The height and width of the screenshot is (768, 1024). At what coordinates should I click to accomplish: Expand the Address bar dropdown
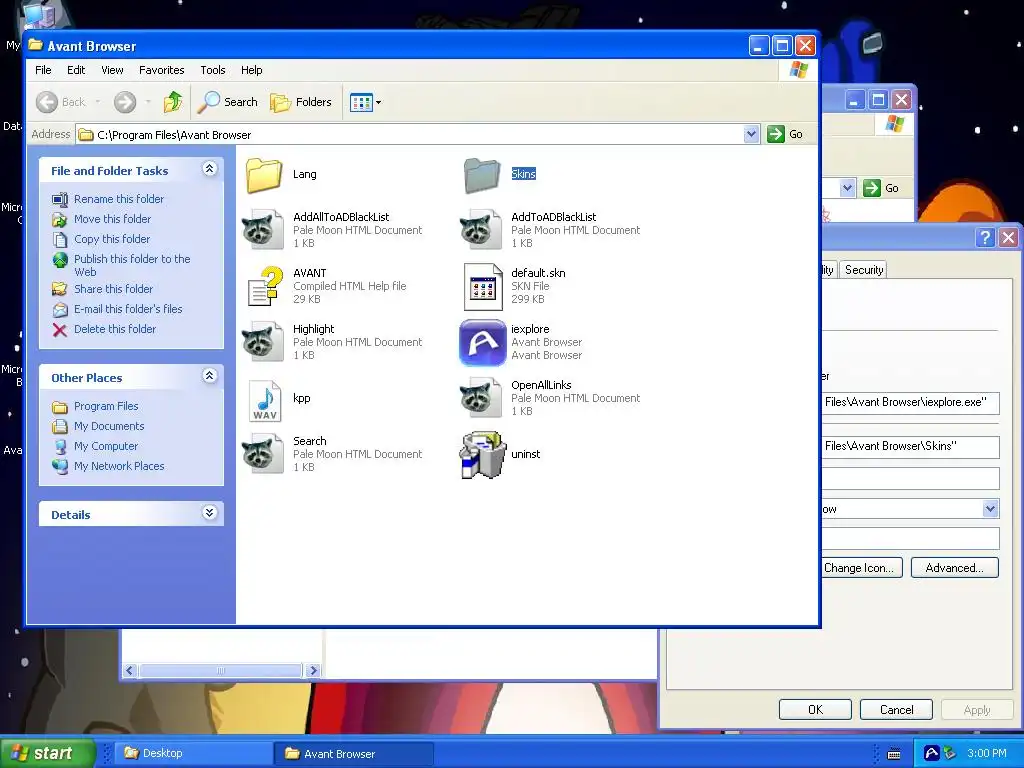[752, 135]
